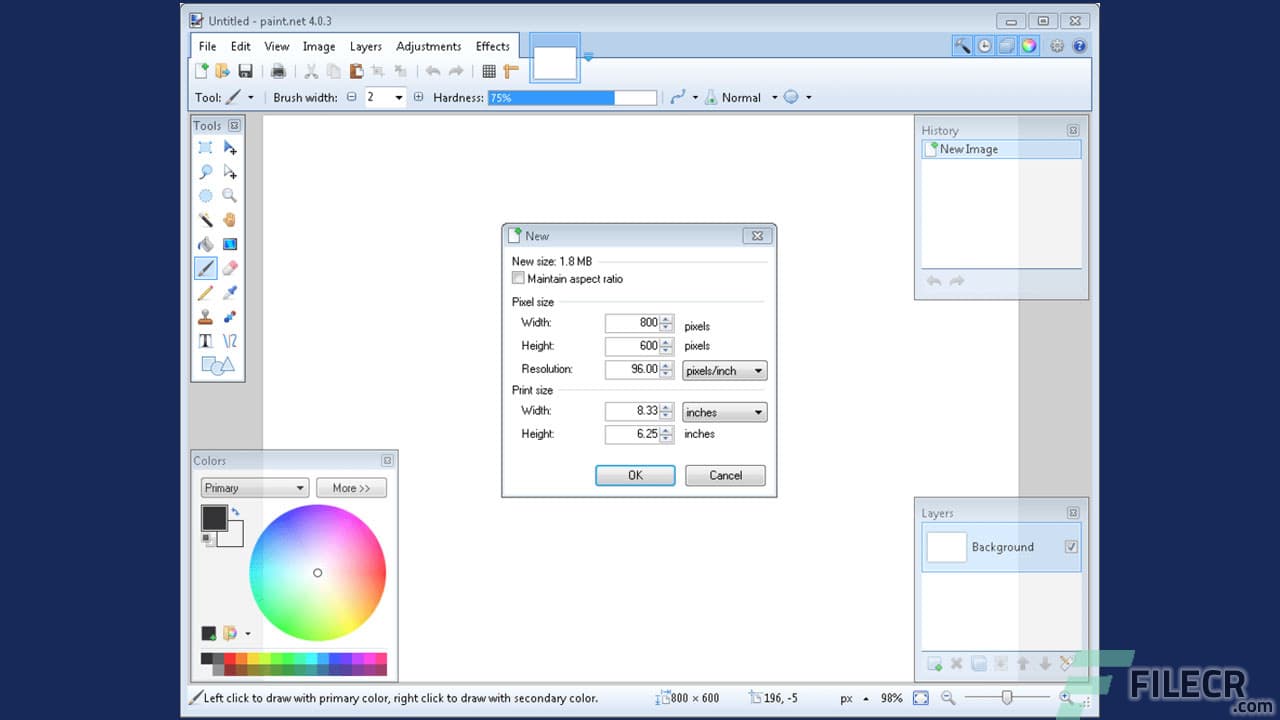The height and width of the screenshot is (720, 1280).
Task: Pick the Gradient tool
Action: coord(230,243)
